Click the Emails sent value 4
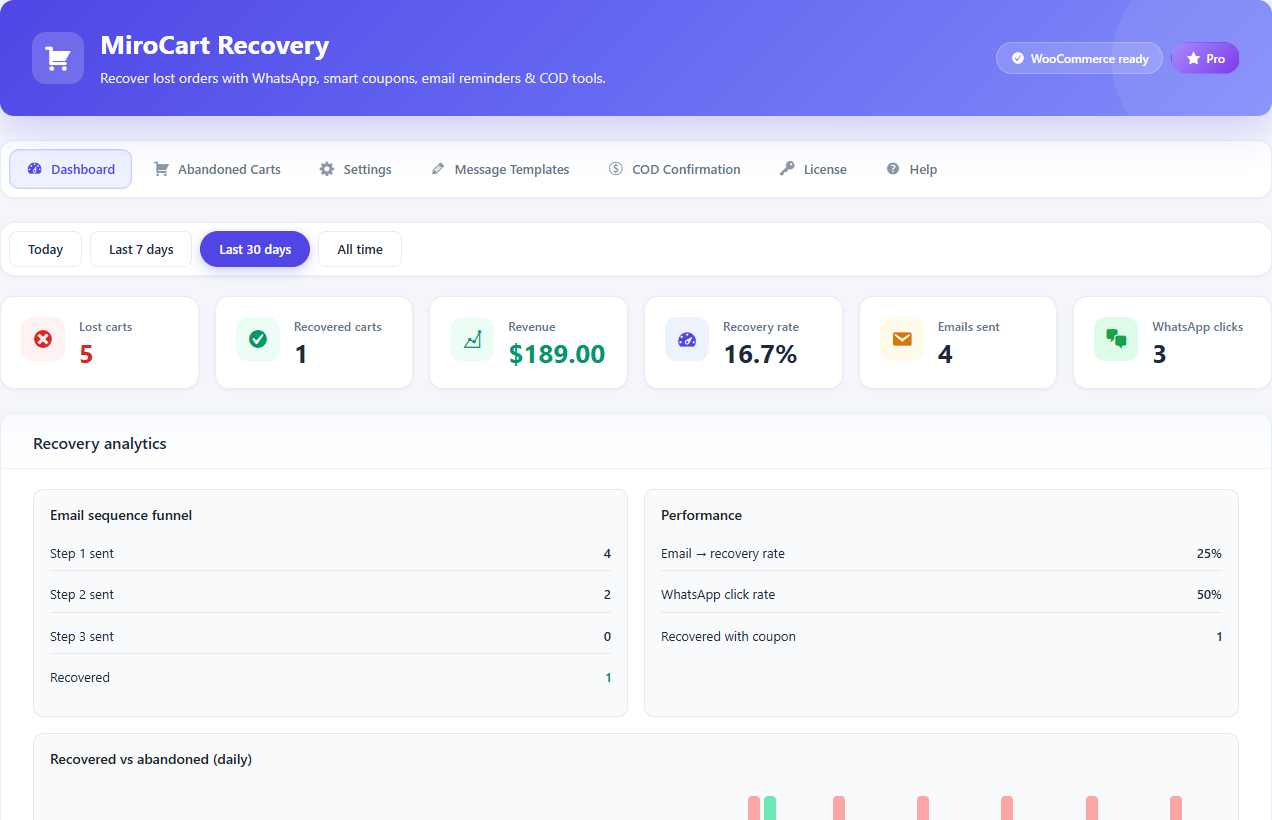Image resolution: width=1272 pixels, height=820 pixels. pyautogui.click(x=945, y=354)
